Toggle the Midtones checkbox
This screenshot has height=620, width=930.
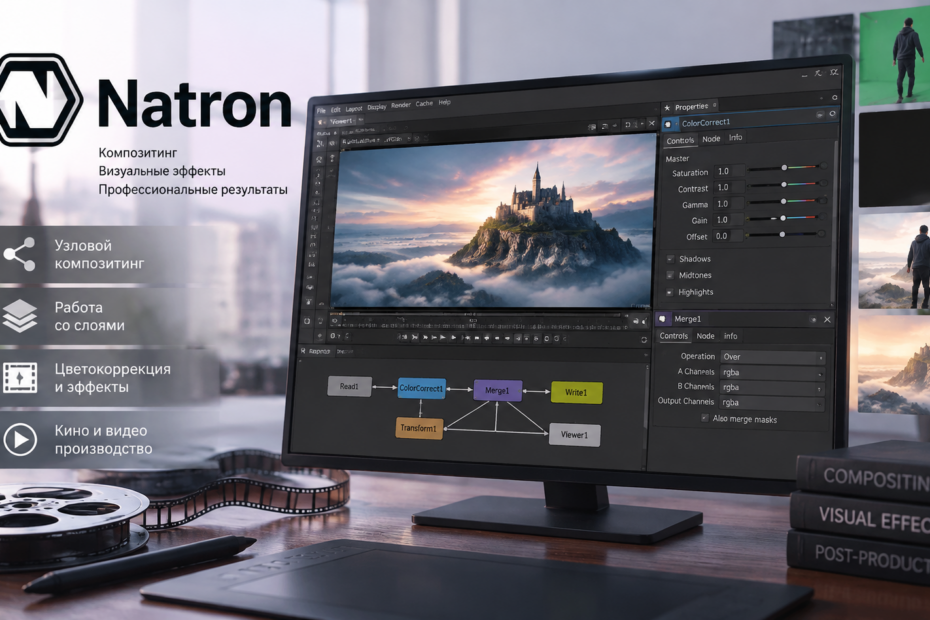670,275
